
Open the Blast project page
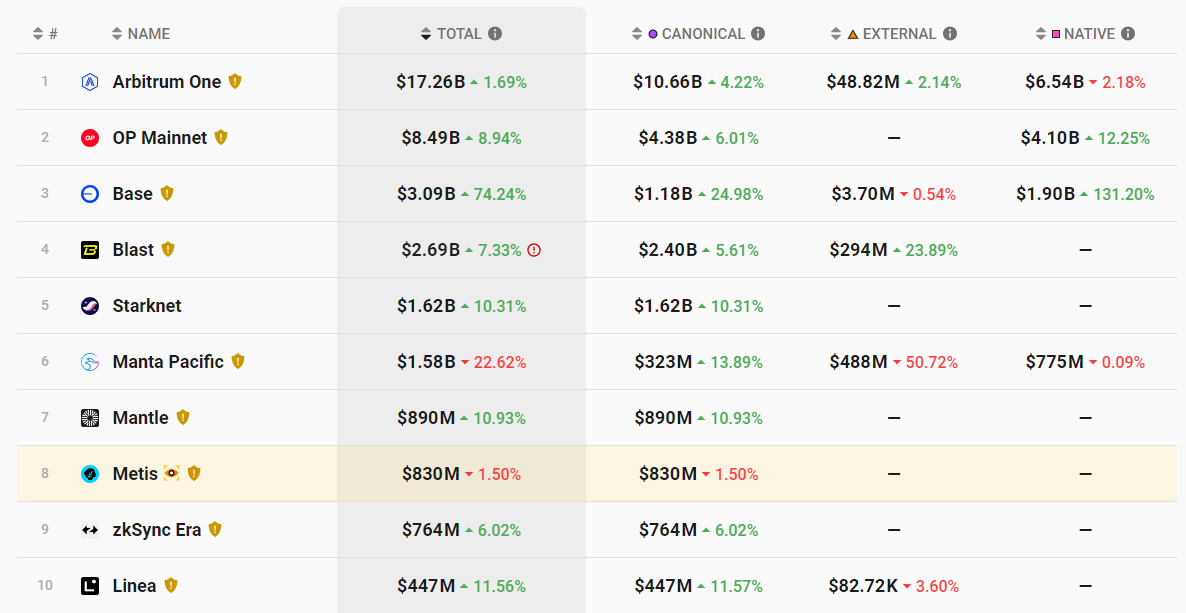(x=133, y=250)
